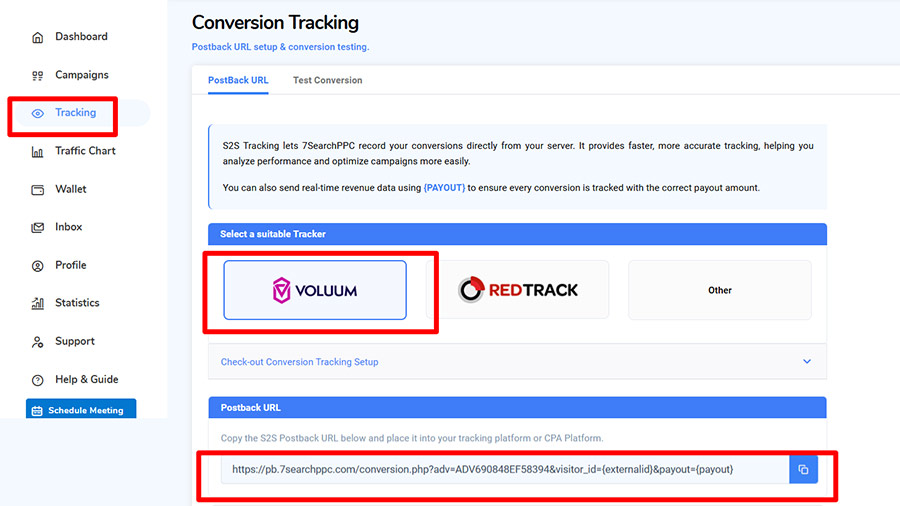Choose the RedTrack tracker option
This screenshot has width=900, height=506.
[x=517, y=290]
